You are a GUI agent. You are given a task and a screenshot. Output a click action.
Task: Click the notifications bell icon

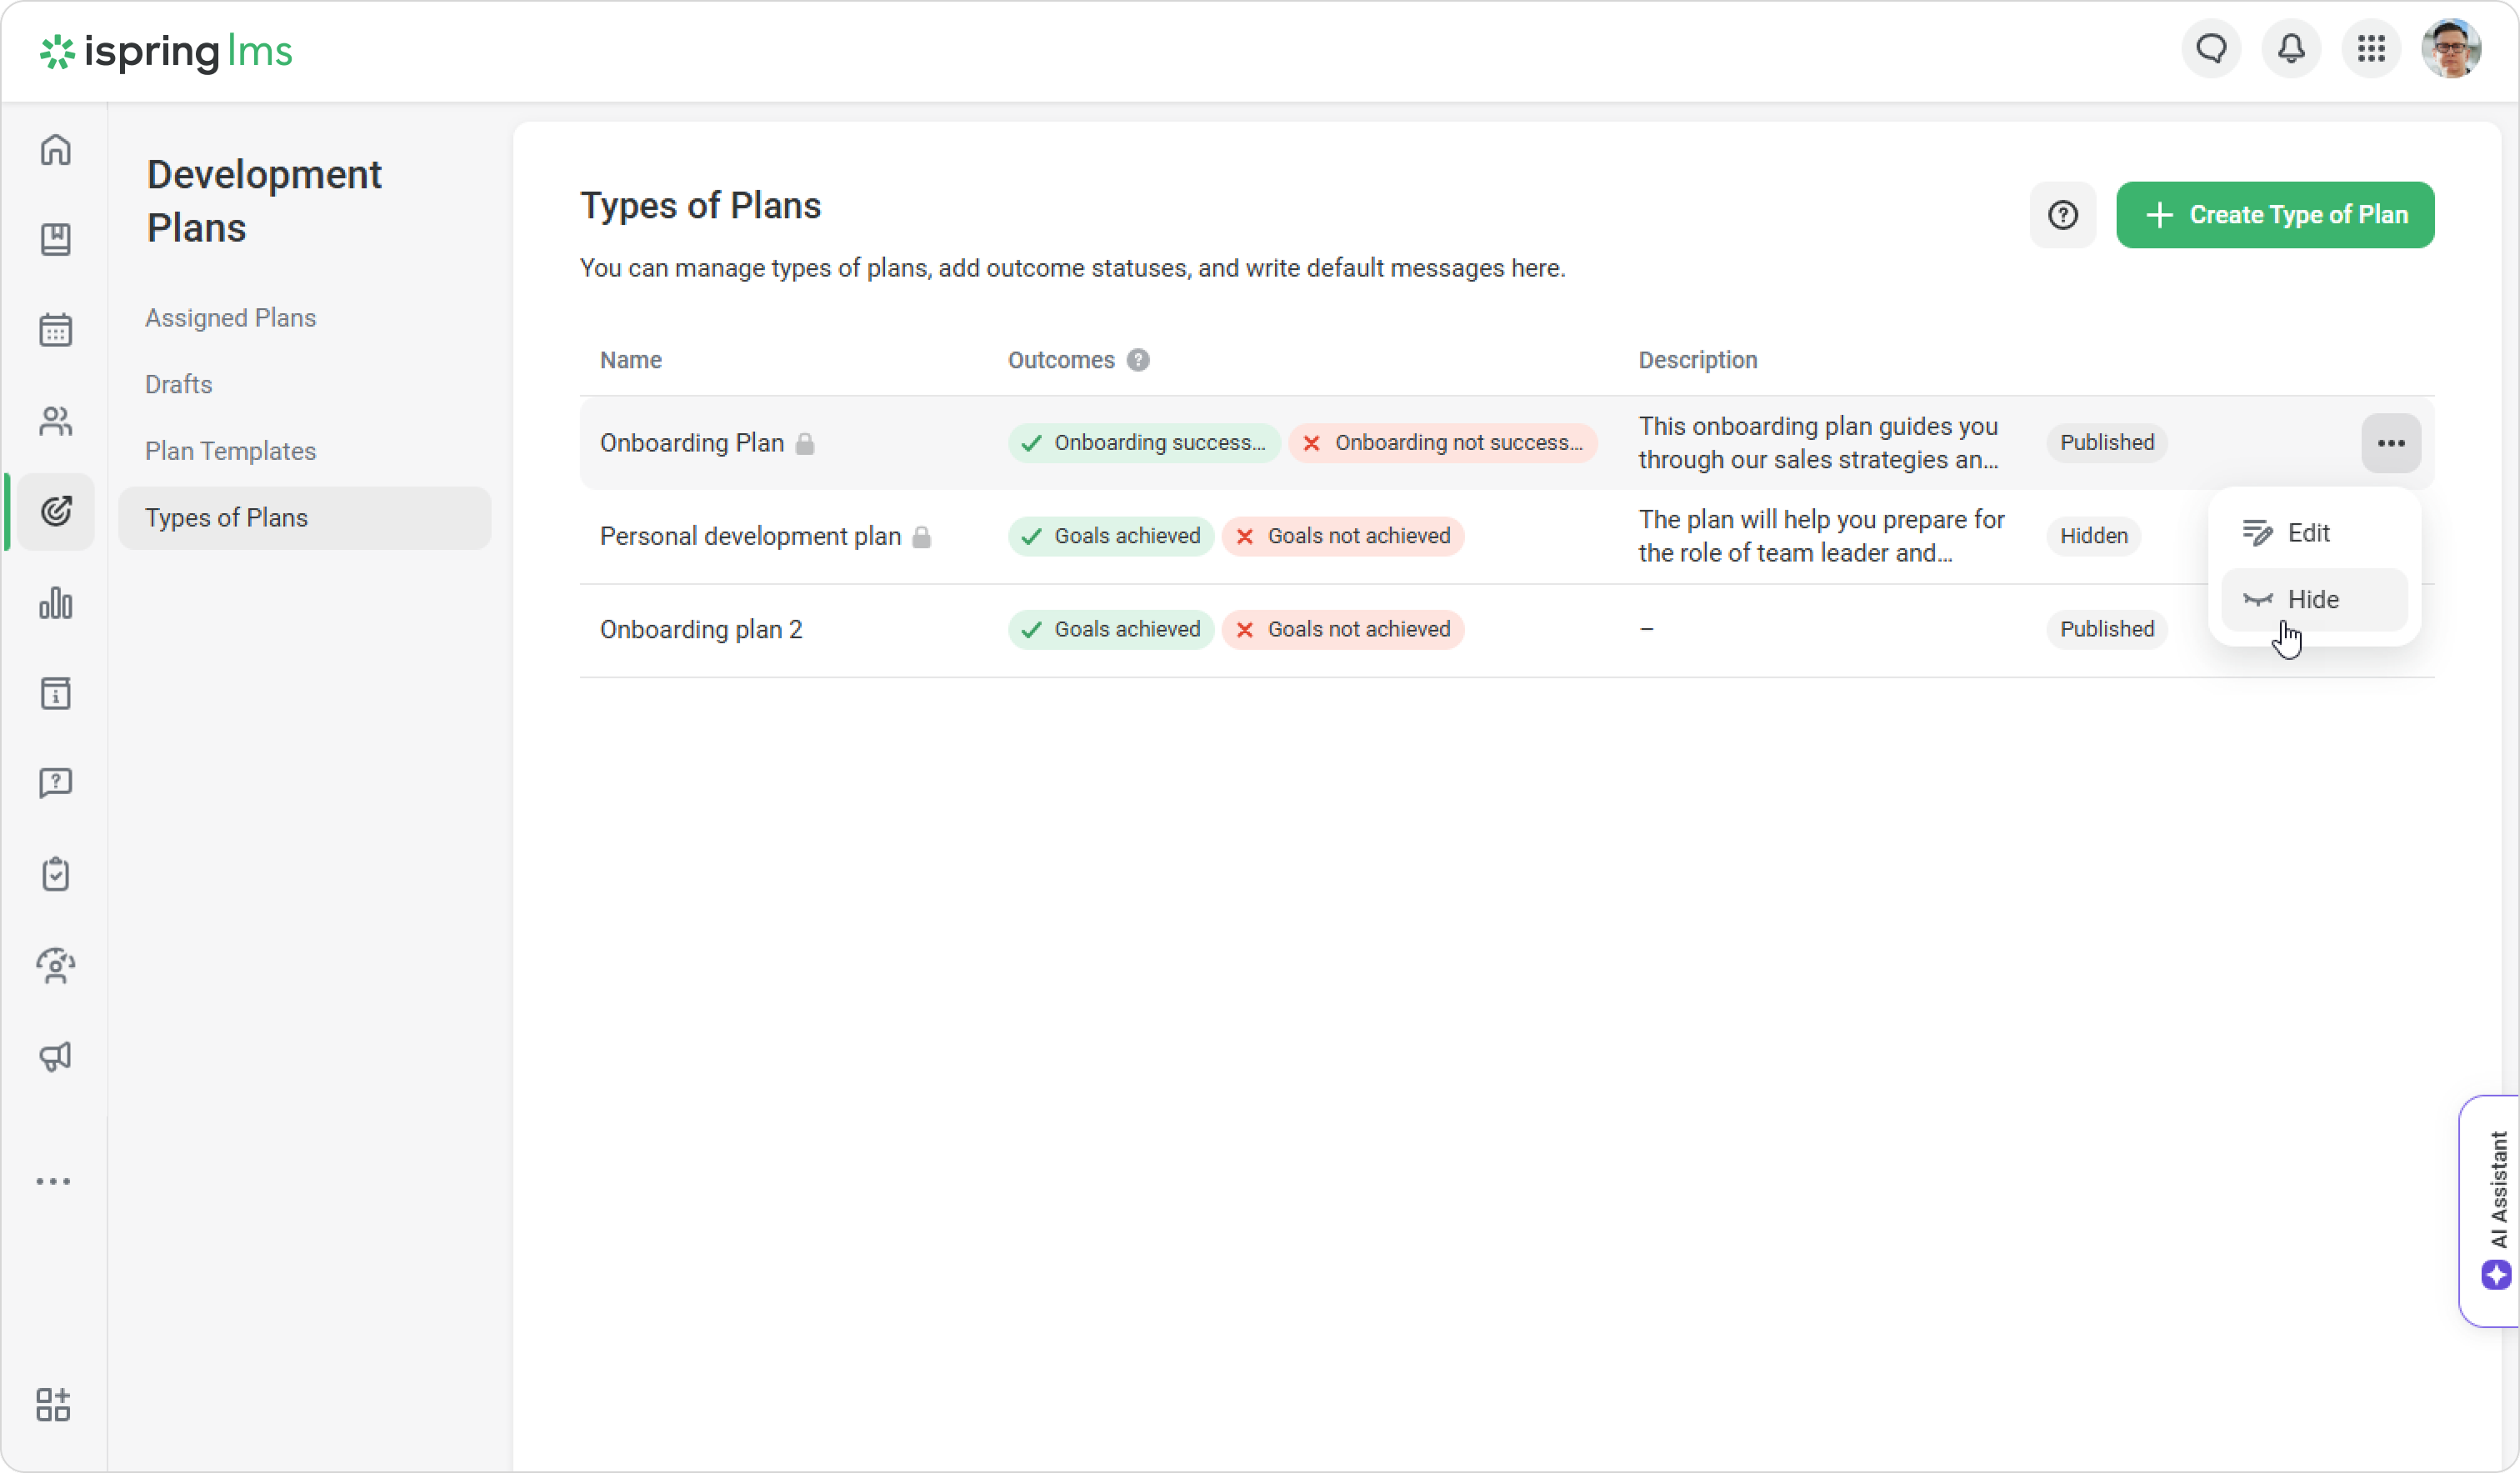click(x=2291, y=48)
